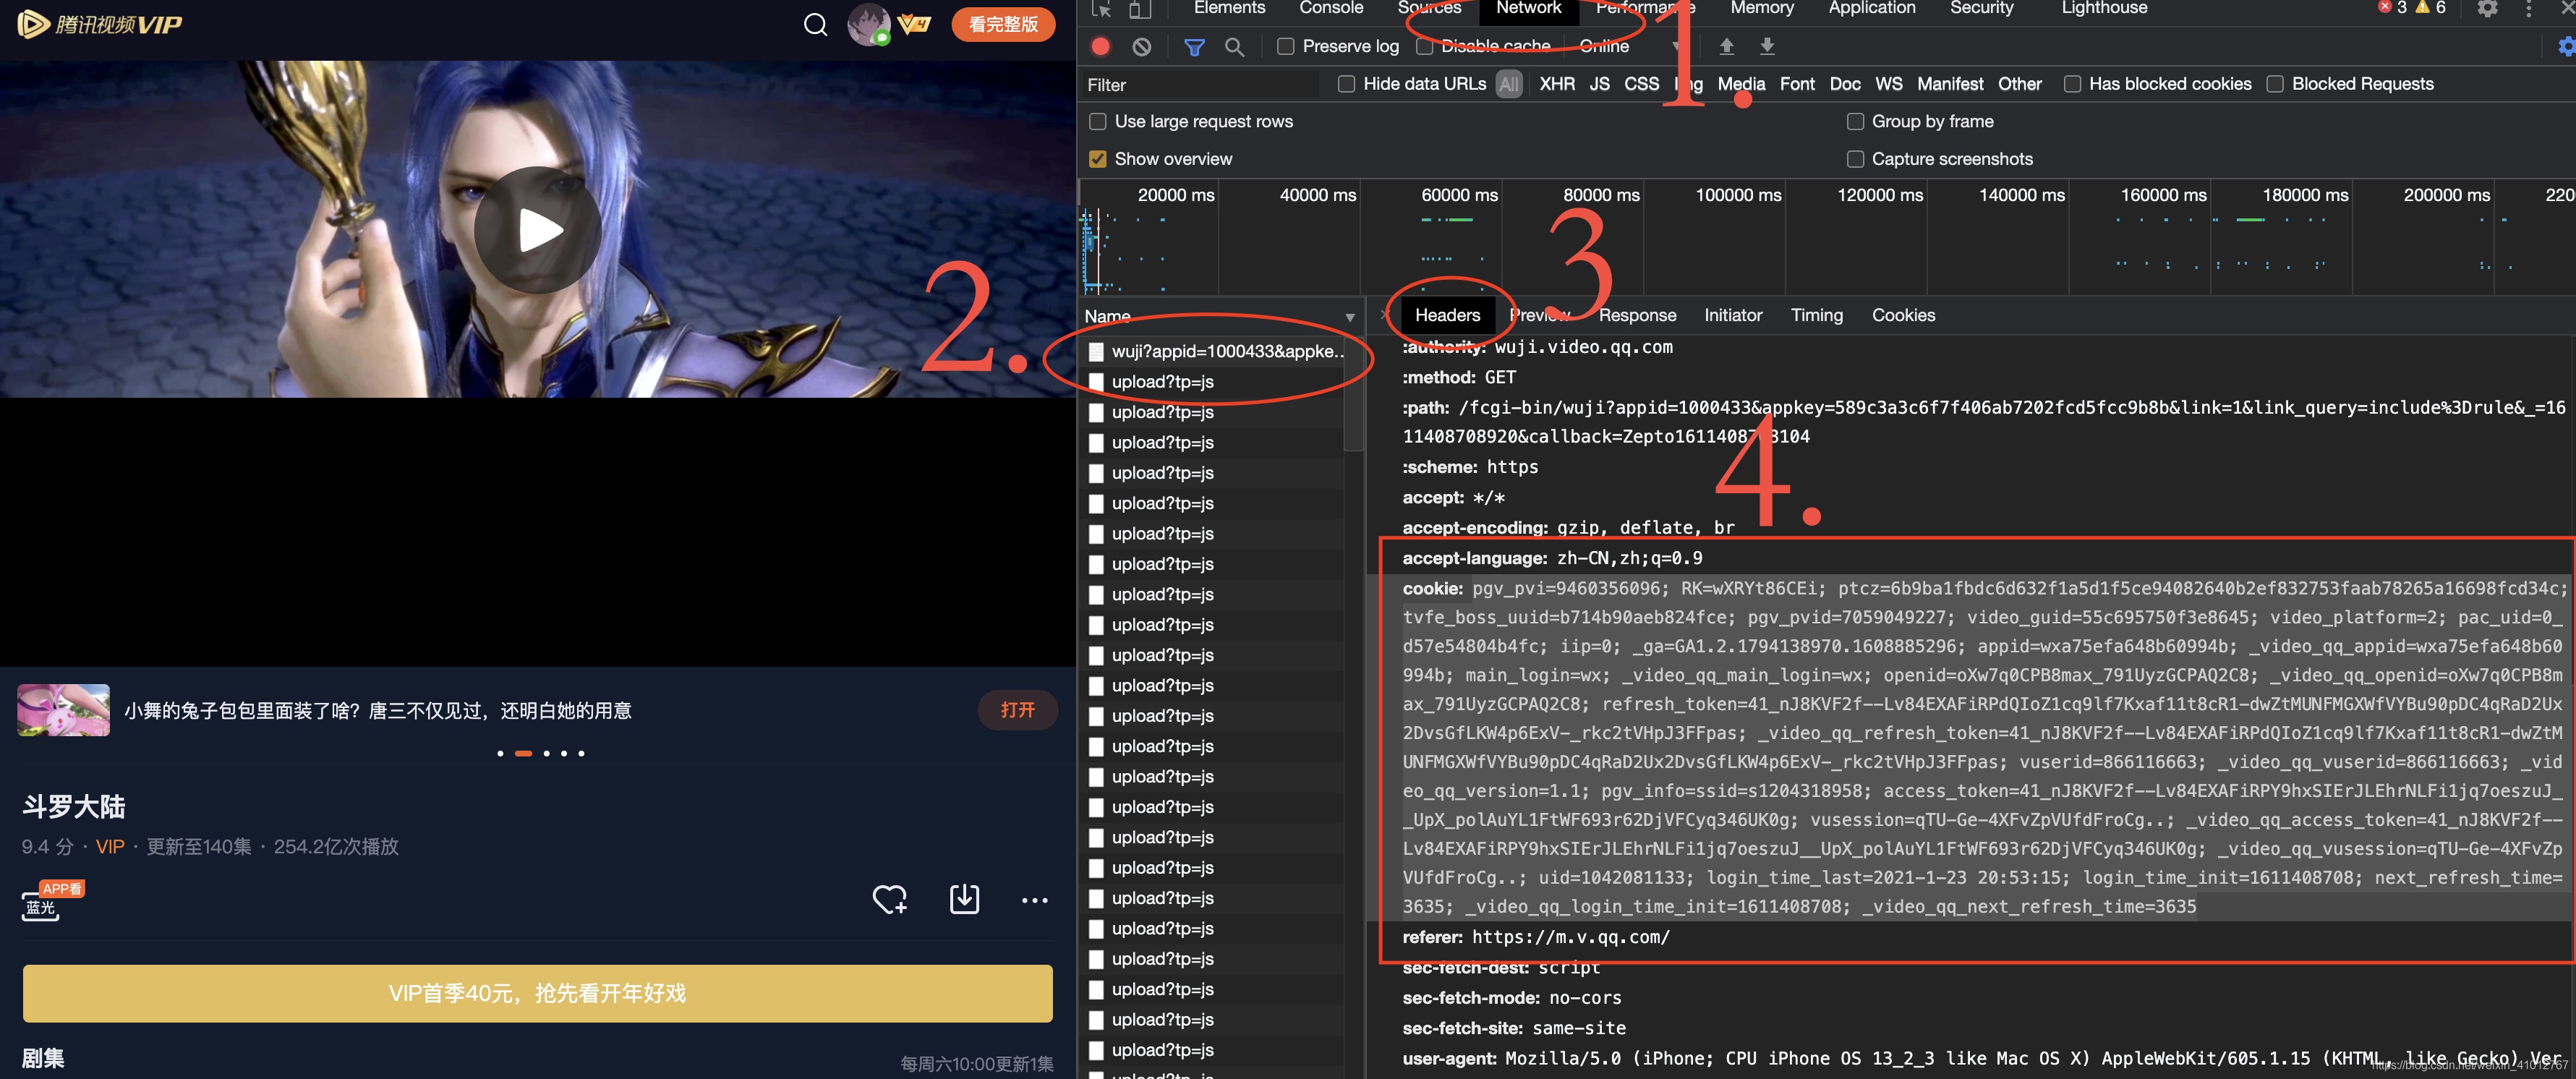Stop recording network log with red button

1101,46
